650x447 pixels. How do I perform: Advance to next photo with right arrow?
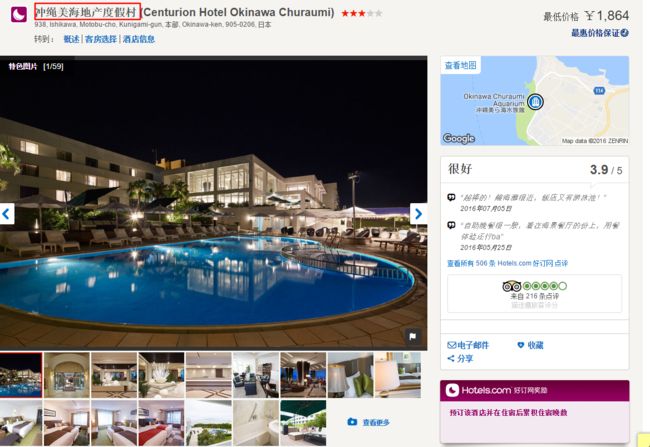pos(418,214)
